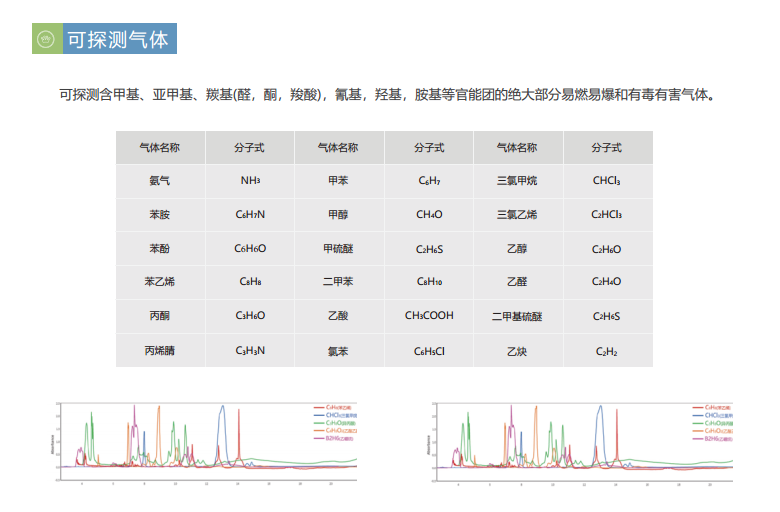Select the C6H6O formula cell
Viewport: 780px width, 512px height.
tap(250, 249)
